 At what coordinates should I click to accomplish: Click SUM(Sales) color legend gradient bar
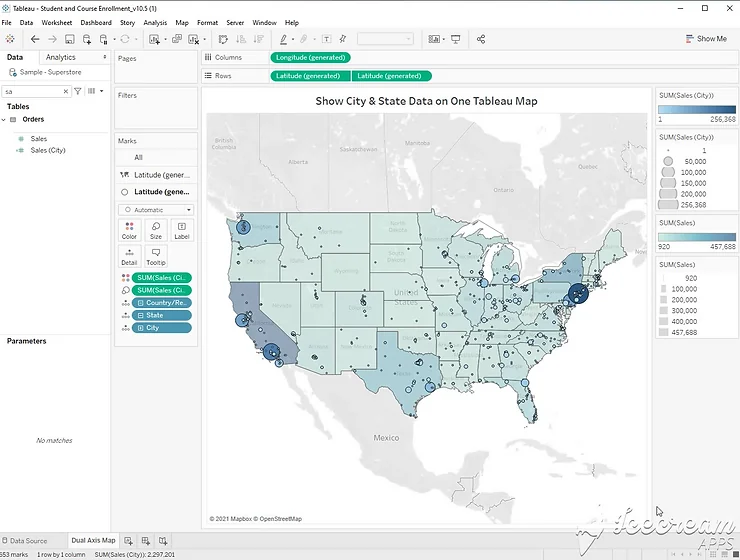[x=697, y=237]
